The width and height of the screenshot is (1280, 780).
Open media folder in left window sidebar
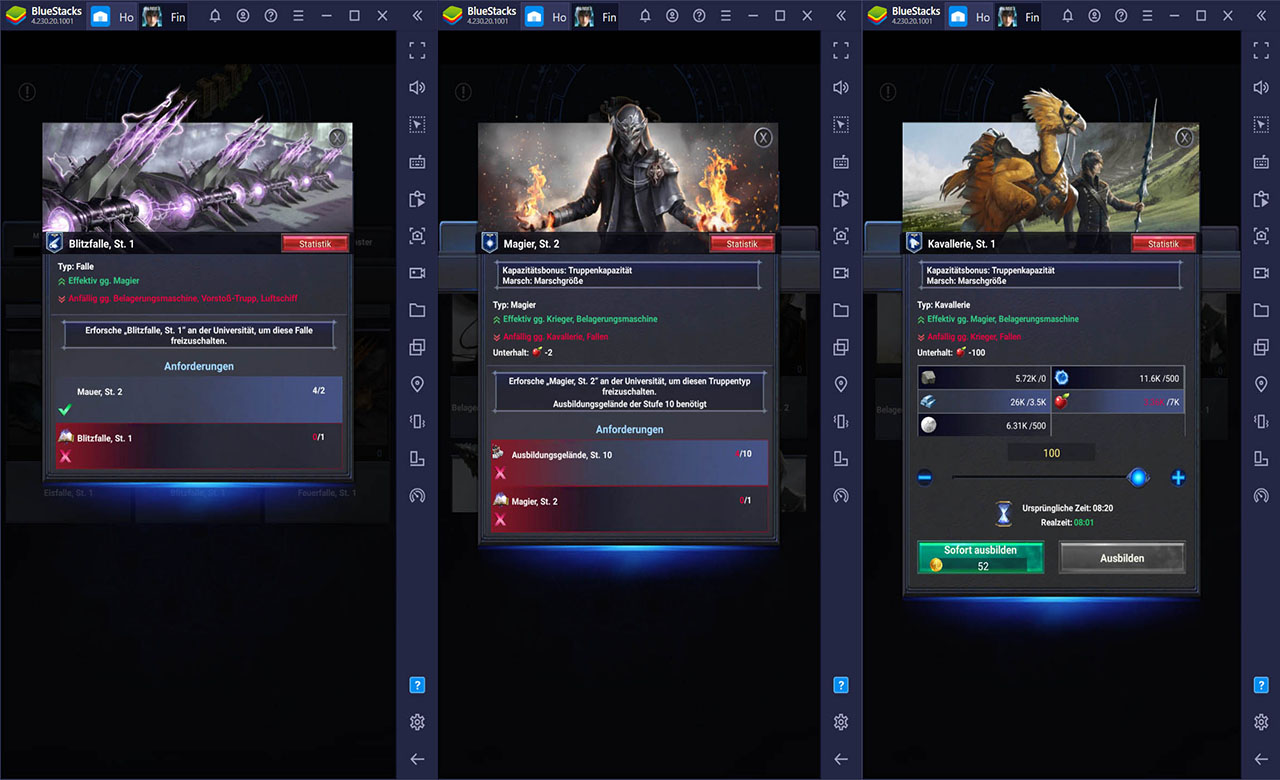pyautogui.click(x=417, y=310)
